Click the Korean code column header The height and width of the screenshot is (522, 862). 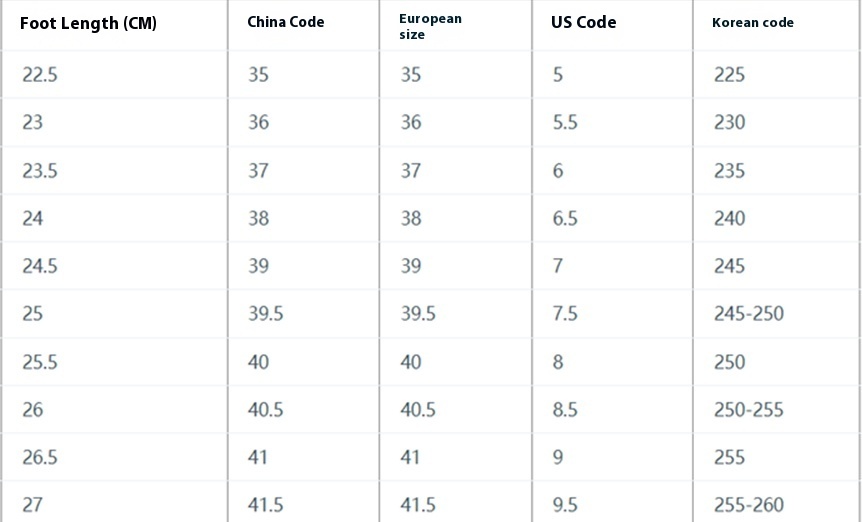[x=753, y=23]
